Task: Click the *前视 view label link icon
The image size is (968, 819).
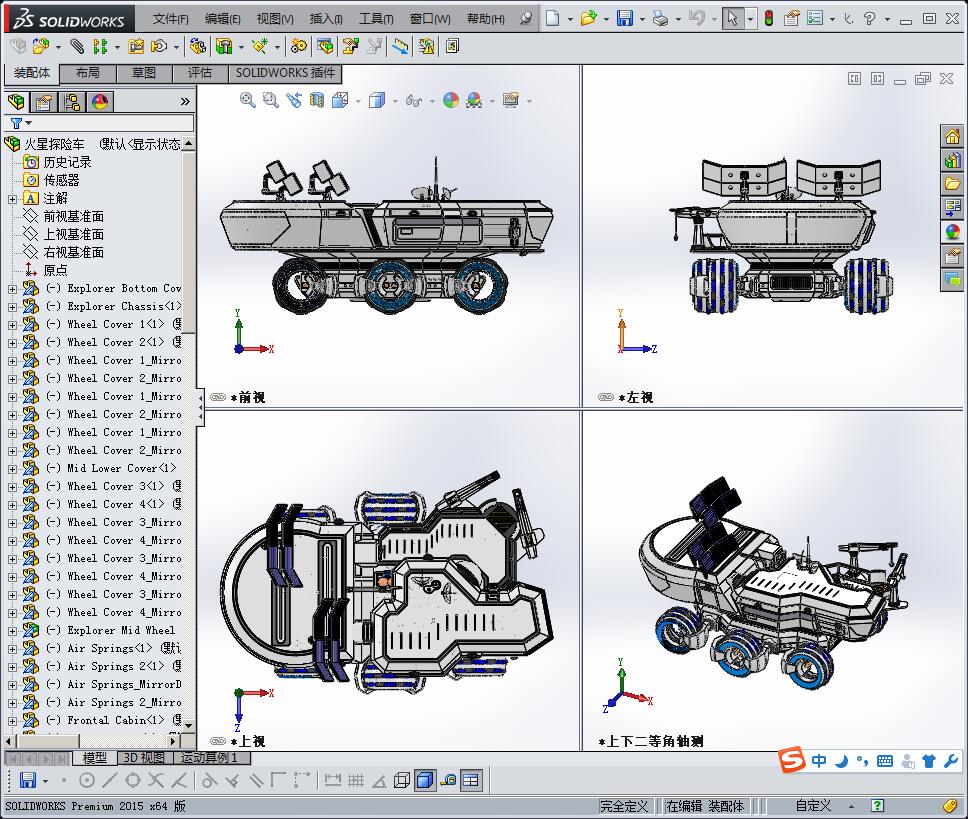Action: point(218,397)
